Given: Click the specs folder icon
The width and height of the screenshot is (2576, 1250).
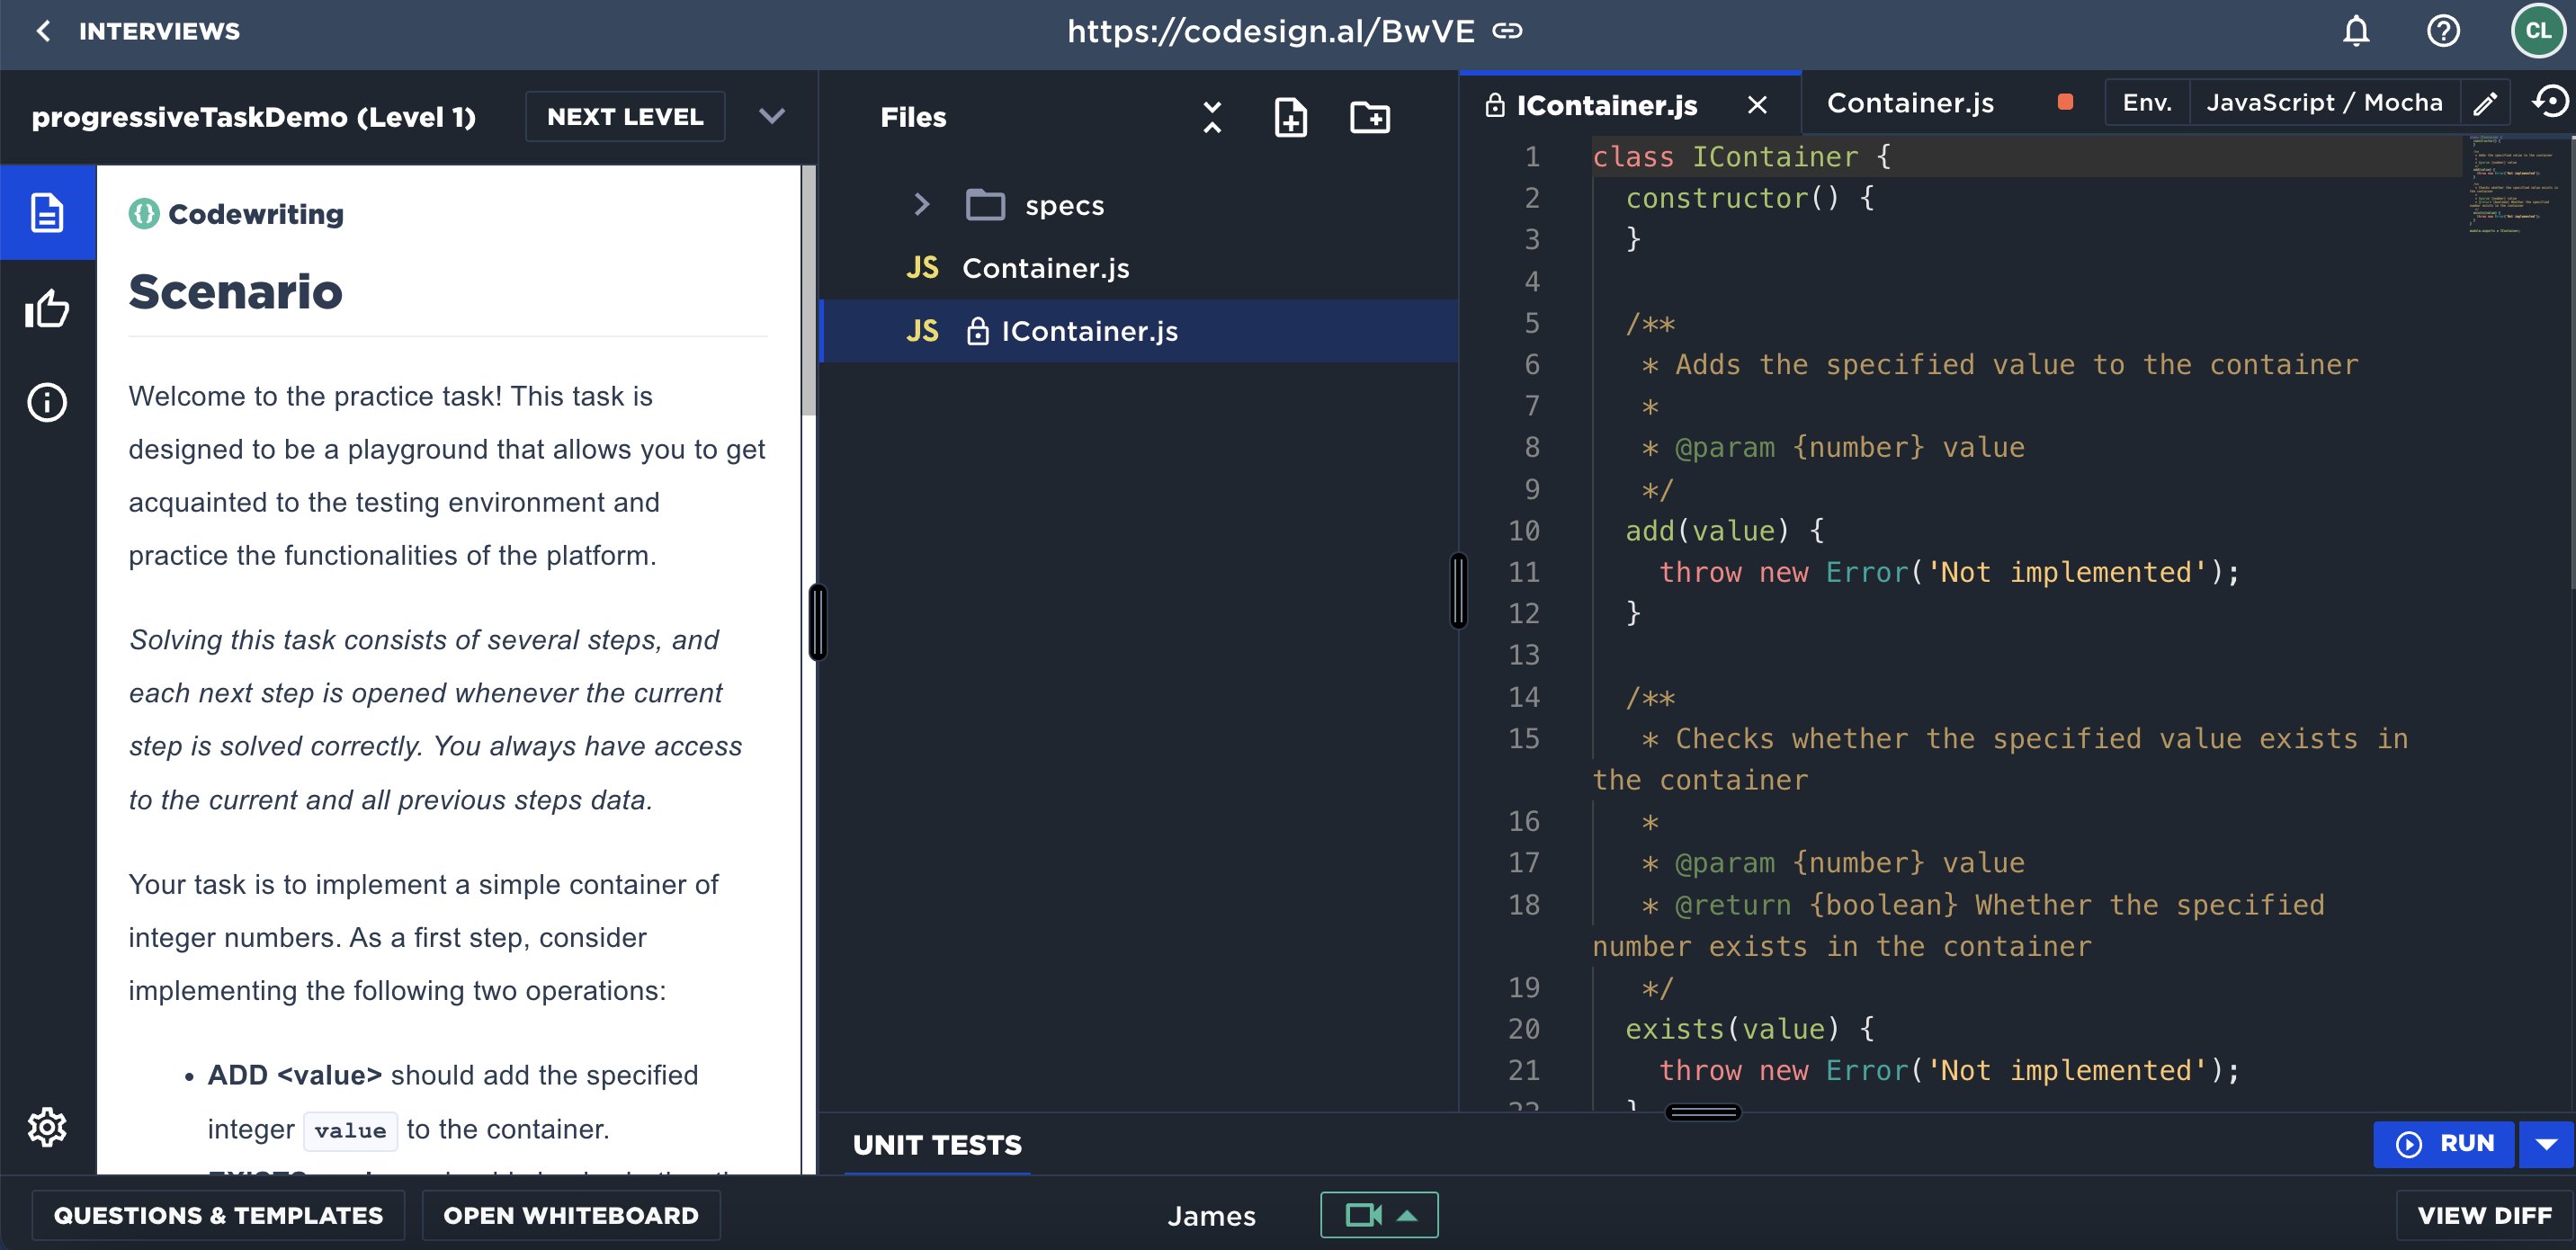Looking at the screenshot, I should 985,205.
